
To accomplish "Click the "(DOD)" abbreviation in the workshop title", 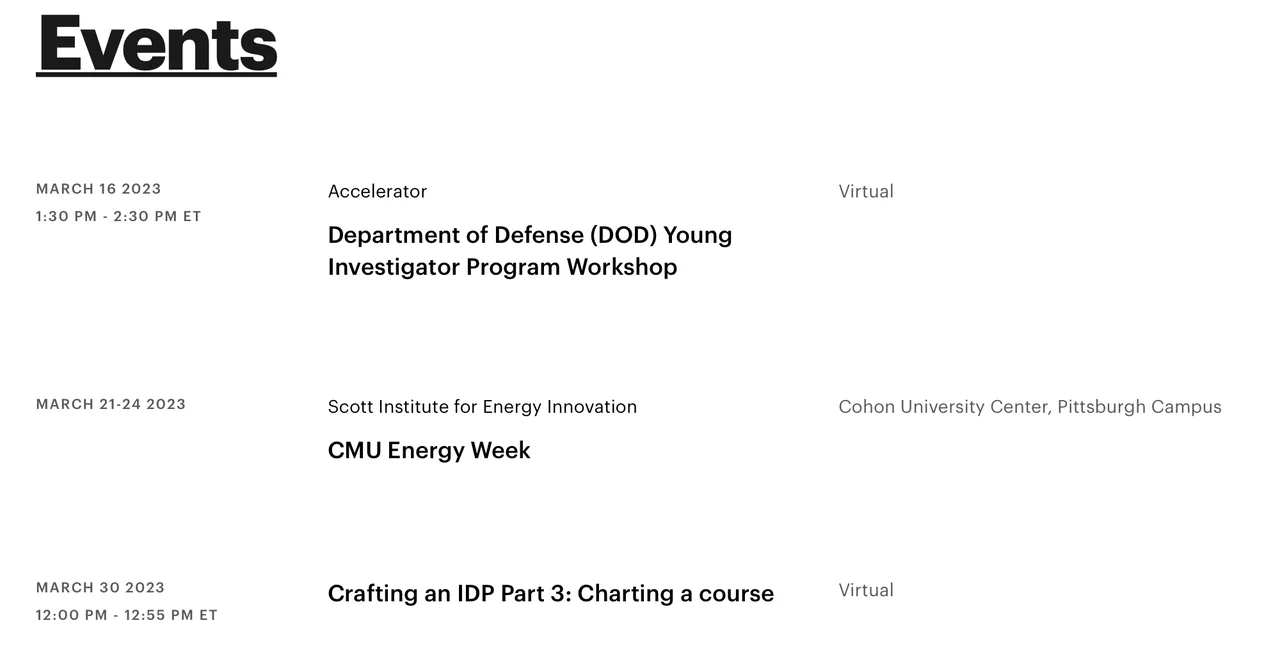I will click(623, 236).
